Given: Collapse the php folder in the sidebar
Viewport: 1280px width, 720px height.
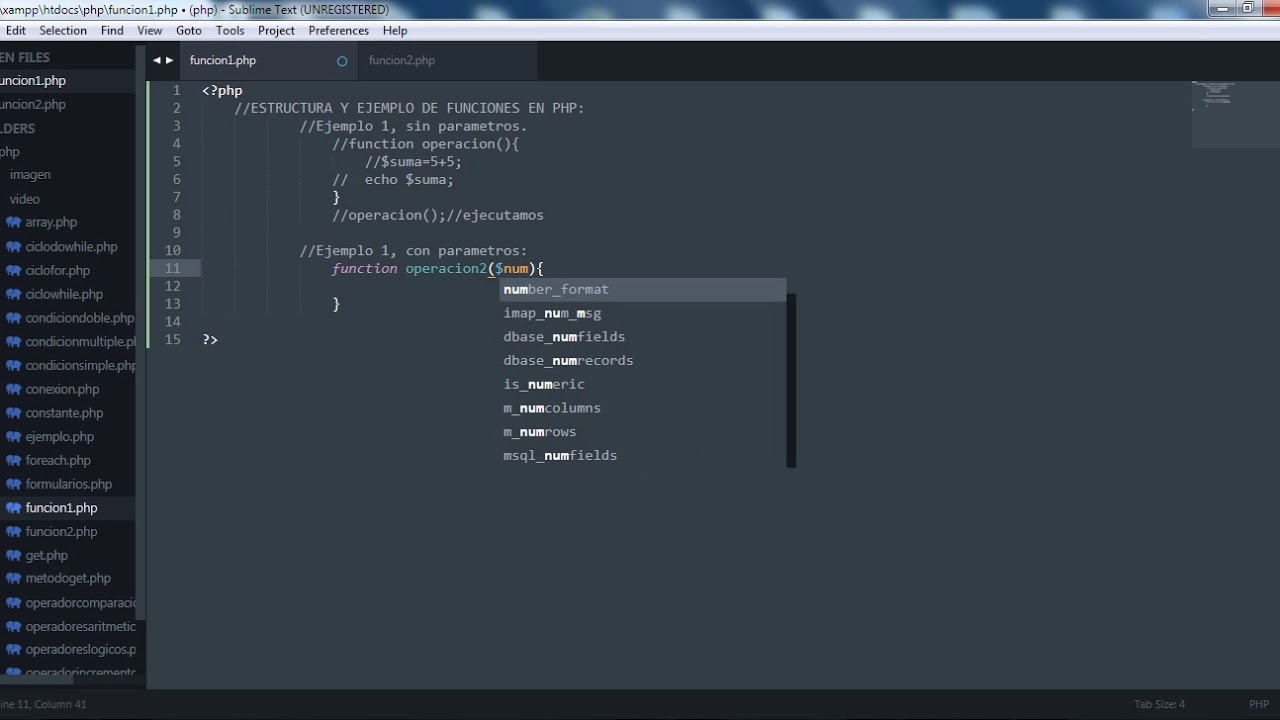Looking at the screenshot, I should (x=10, y=152).
